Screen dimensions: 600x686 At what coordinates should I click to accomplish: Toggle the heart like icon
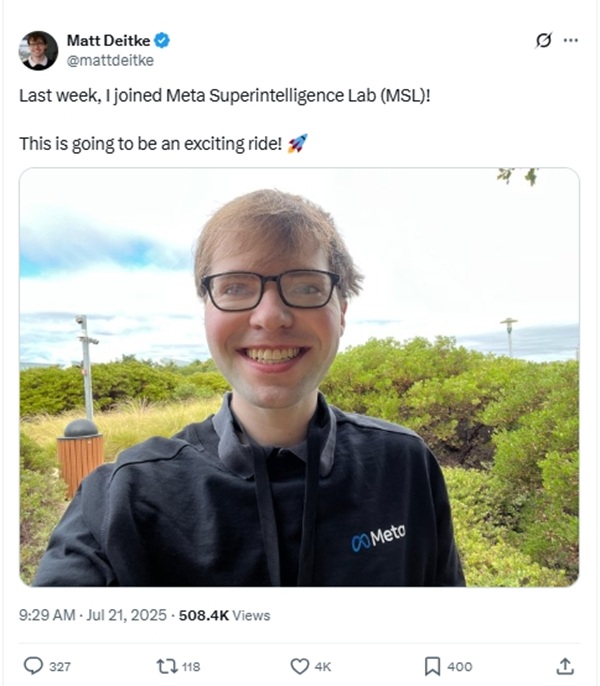pyautogui.click(x=300, y=666)
